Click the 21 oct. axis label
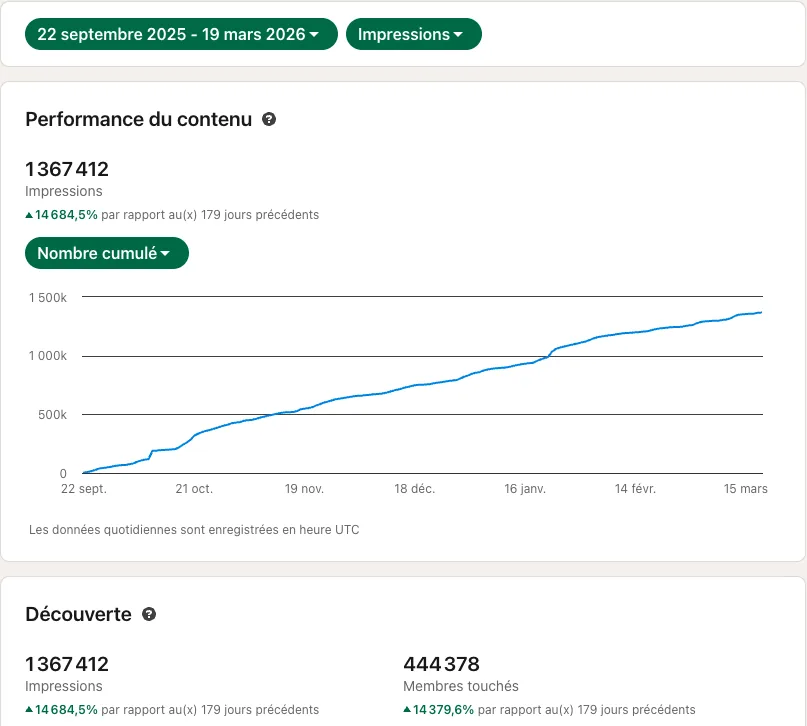The width and height of the screenshot is (807, 726). tap(194, 489)
